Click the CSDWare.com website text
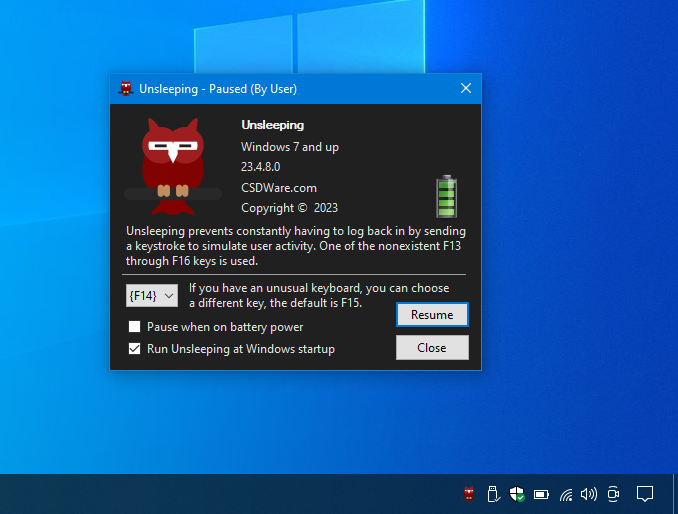The image size is (678, 514). point(279,188)
